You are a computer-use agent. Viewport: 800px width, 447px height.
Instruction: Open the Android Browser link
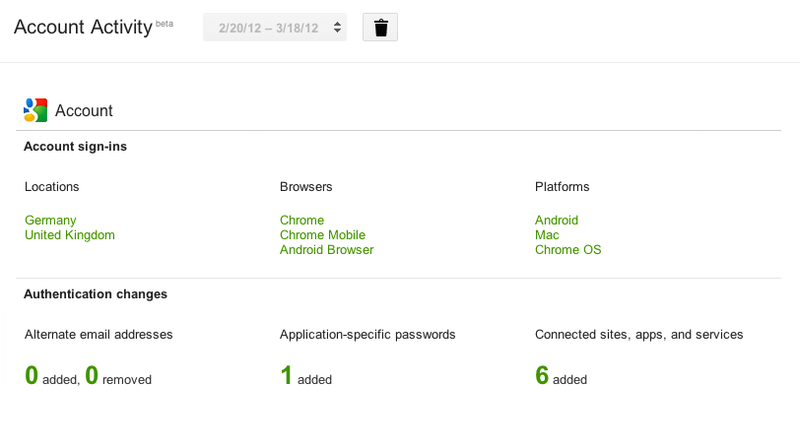(327, 250)
